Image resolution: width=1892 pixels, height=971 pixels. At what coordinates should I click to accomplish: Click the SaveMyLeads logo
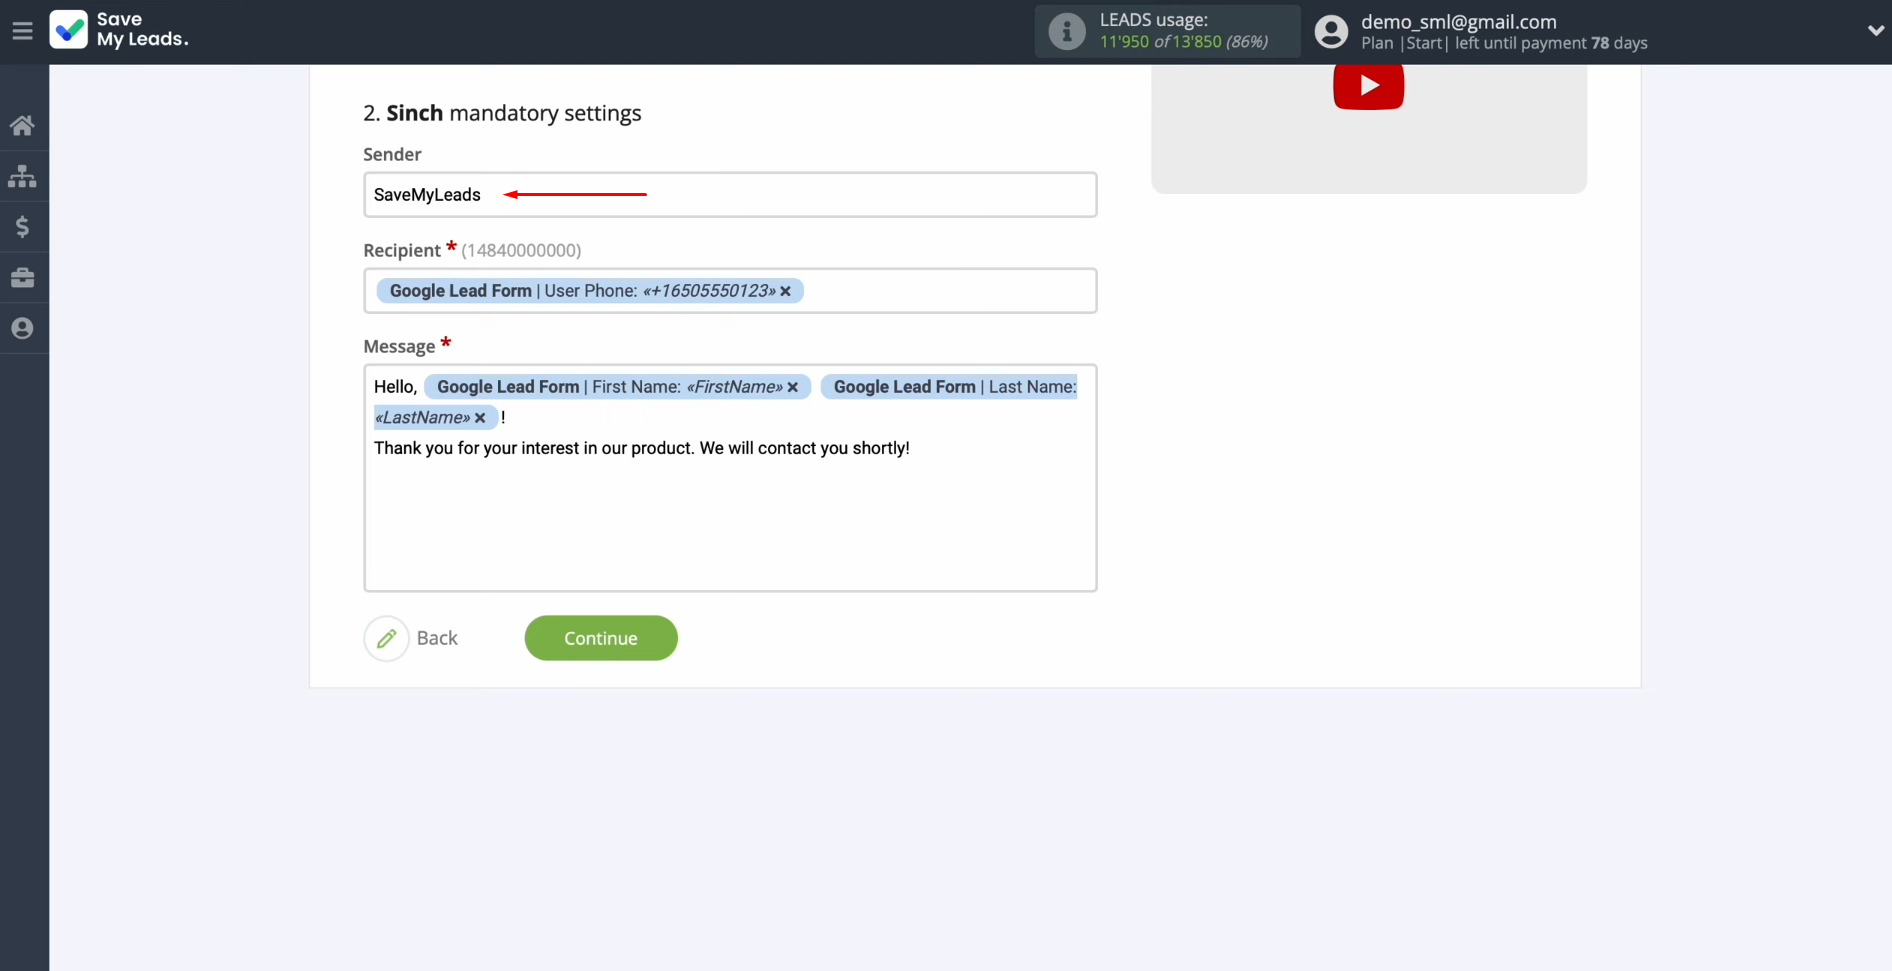[119, 30]
